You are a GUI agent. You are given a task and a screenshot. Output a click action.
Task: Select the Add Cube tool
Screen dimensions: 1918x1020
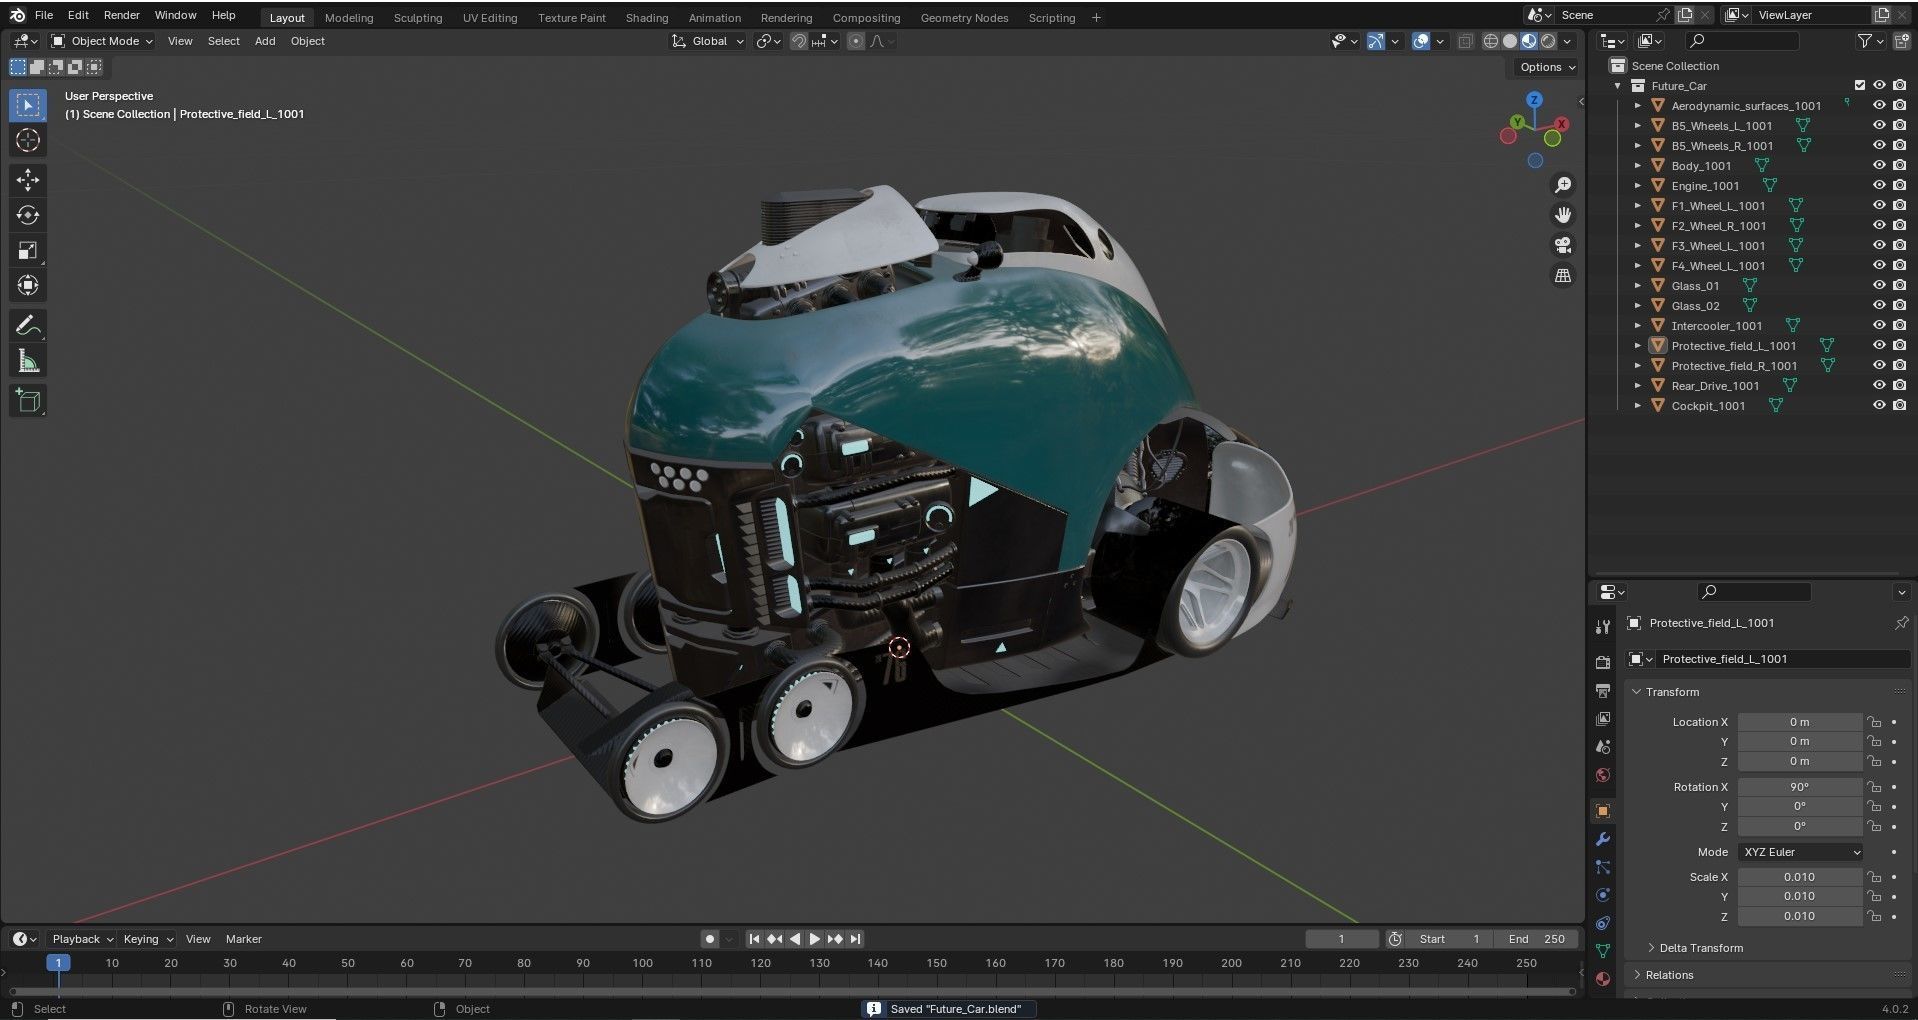click(28, 401)
